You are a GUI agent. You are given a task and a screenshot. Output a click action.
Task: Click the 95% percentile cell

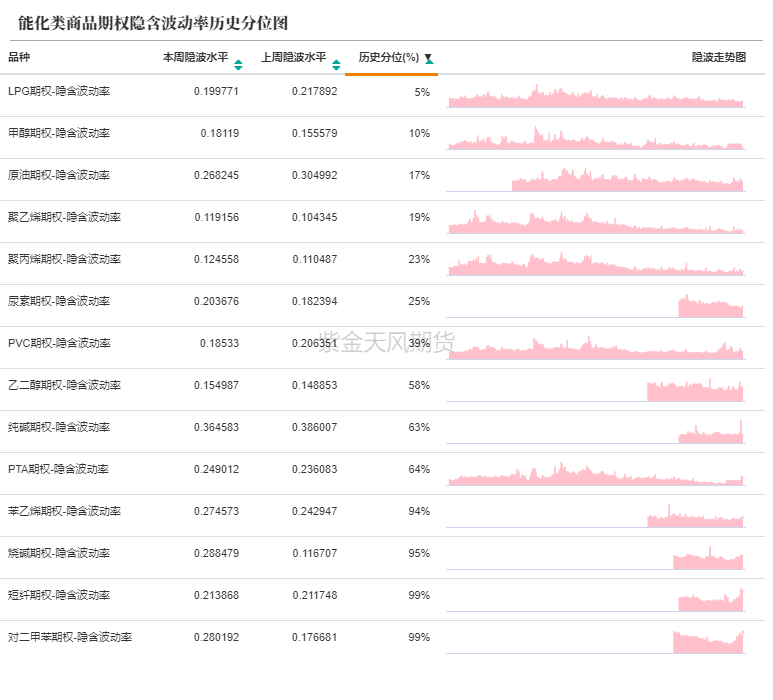(x=420, y=553)
